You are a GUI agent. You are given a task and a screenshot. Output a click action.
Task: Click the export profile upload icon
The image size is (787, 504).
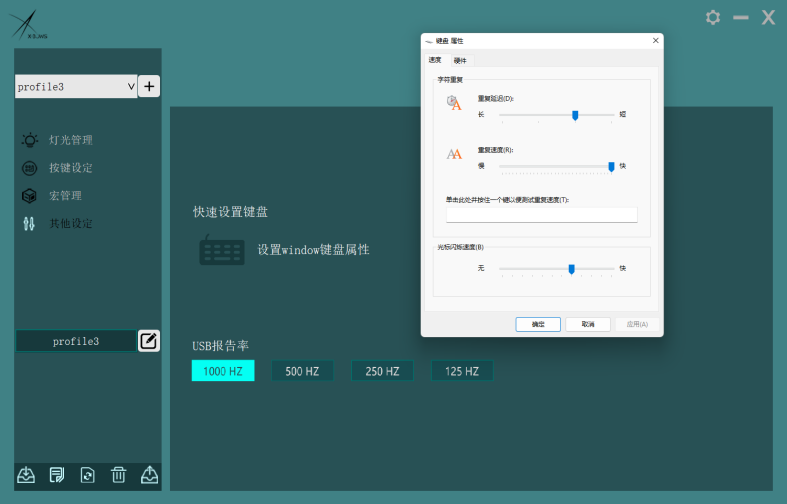point(150,474)
